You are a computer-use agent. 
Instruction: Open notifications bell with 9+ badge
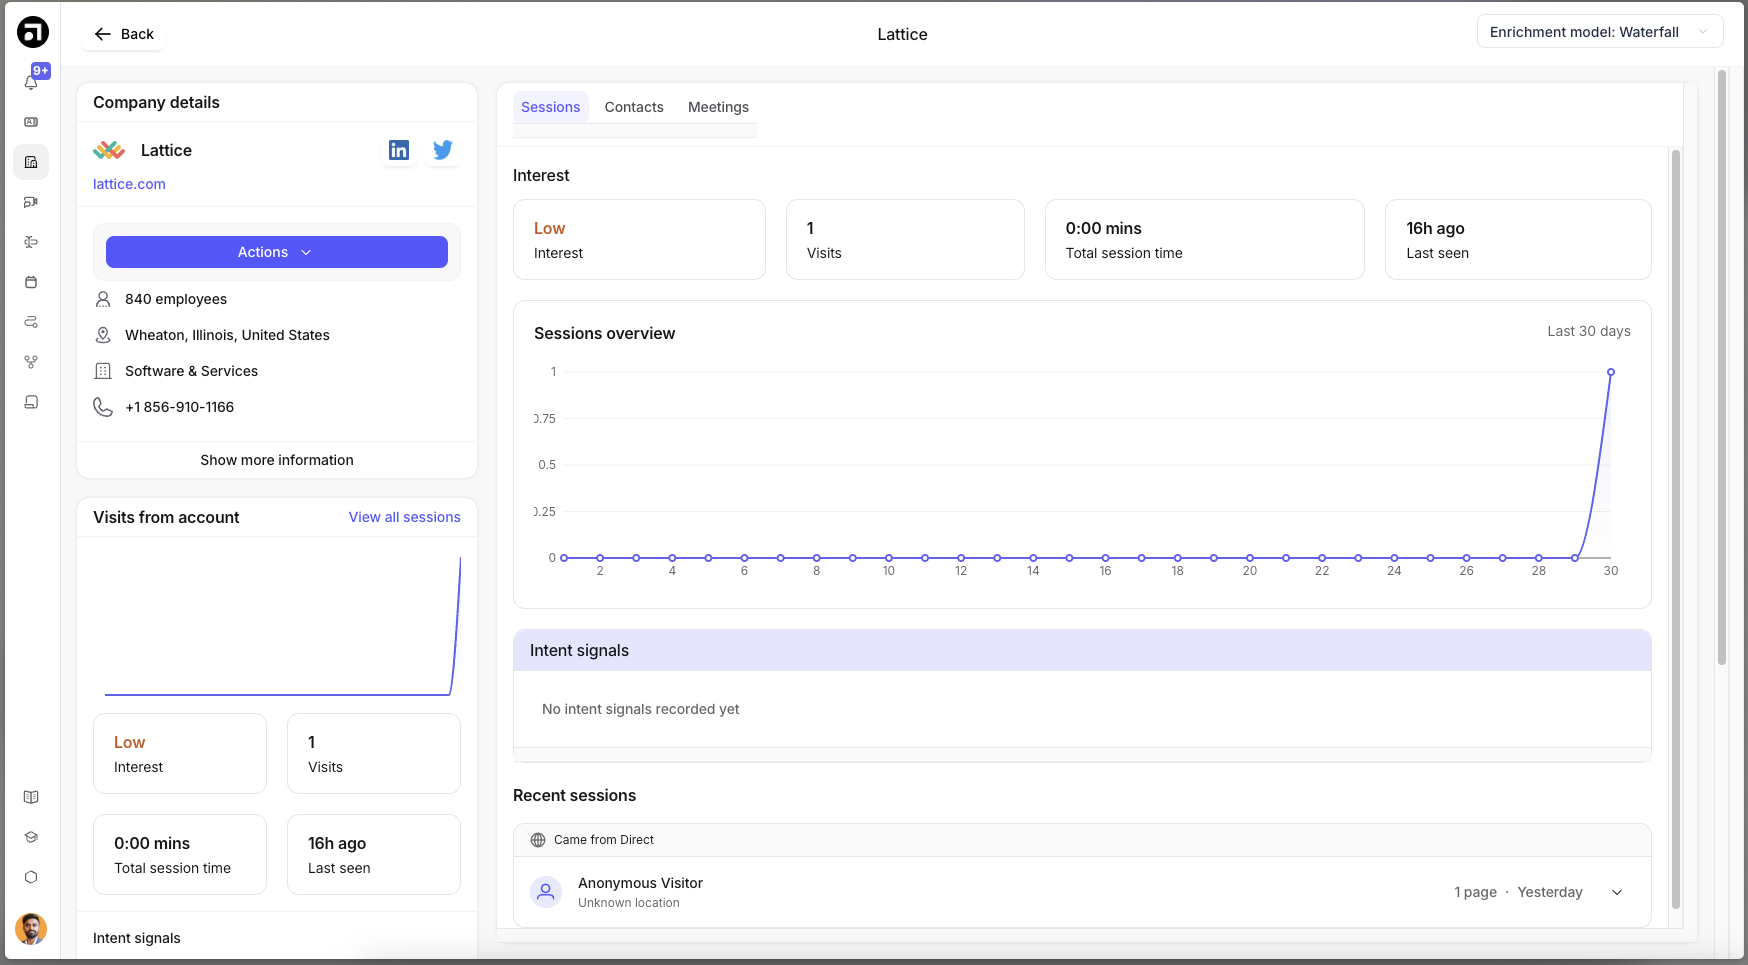(32, 82)
